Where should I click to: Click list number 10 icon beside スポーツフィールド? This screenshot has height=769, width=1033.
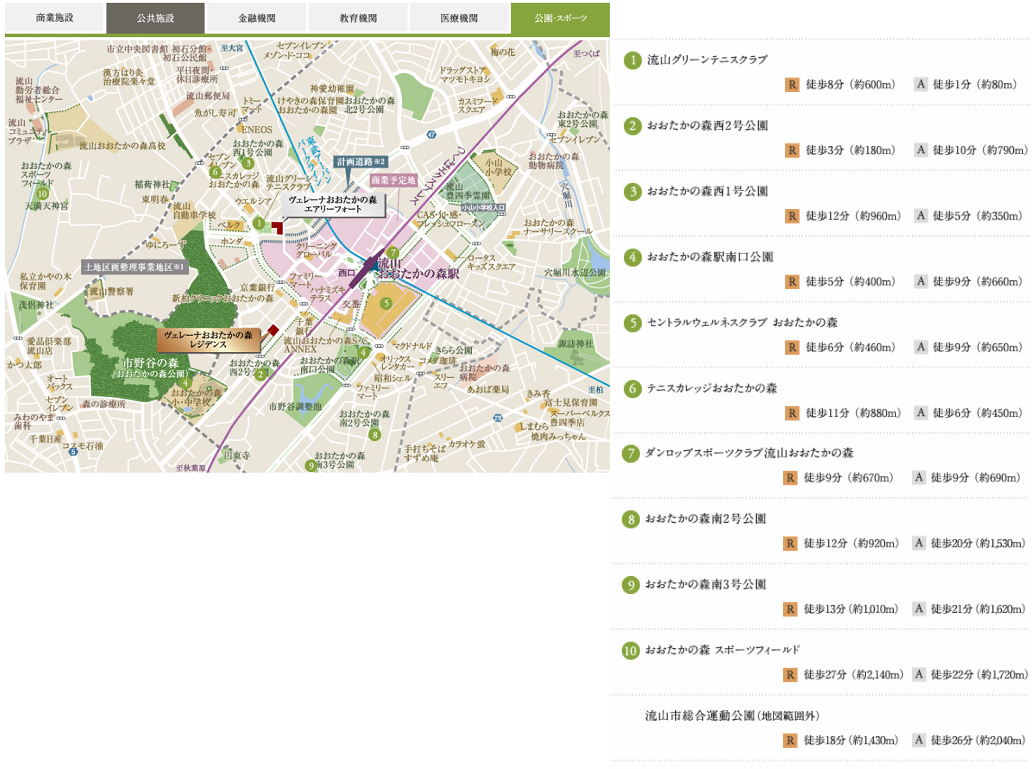click(631, 651)
